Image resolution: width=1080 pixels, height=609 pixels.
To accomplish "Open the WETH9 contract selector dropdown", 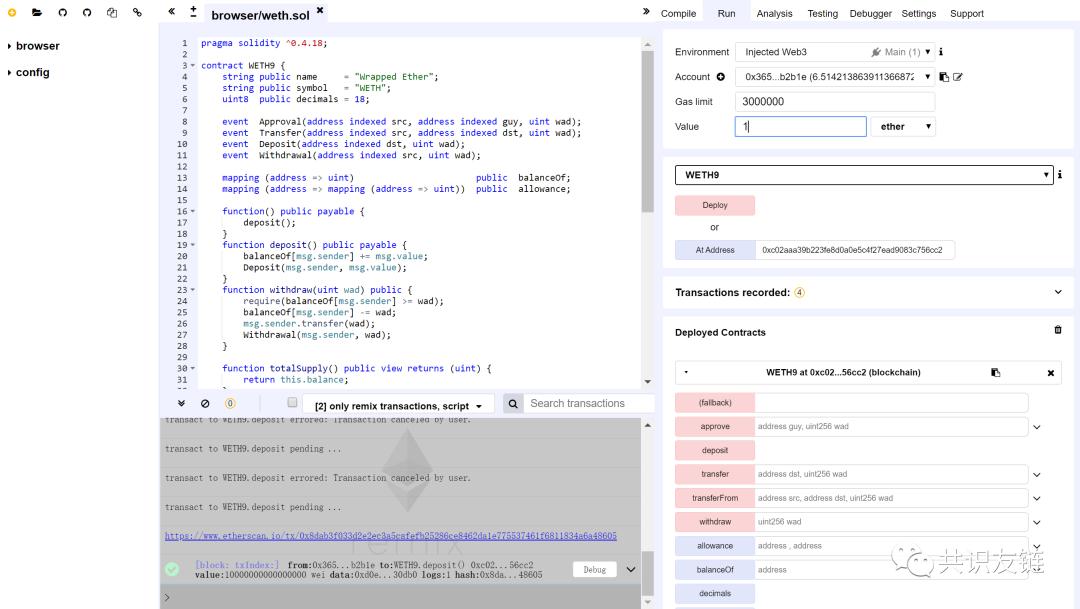I will pos(864,175).
